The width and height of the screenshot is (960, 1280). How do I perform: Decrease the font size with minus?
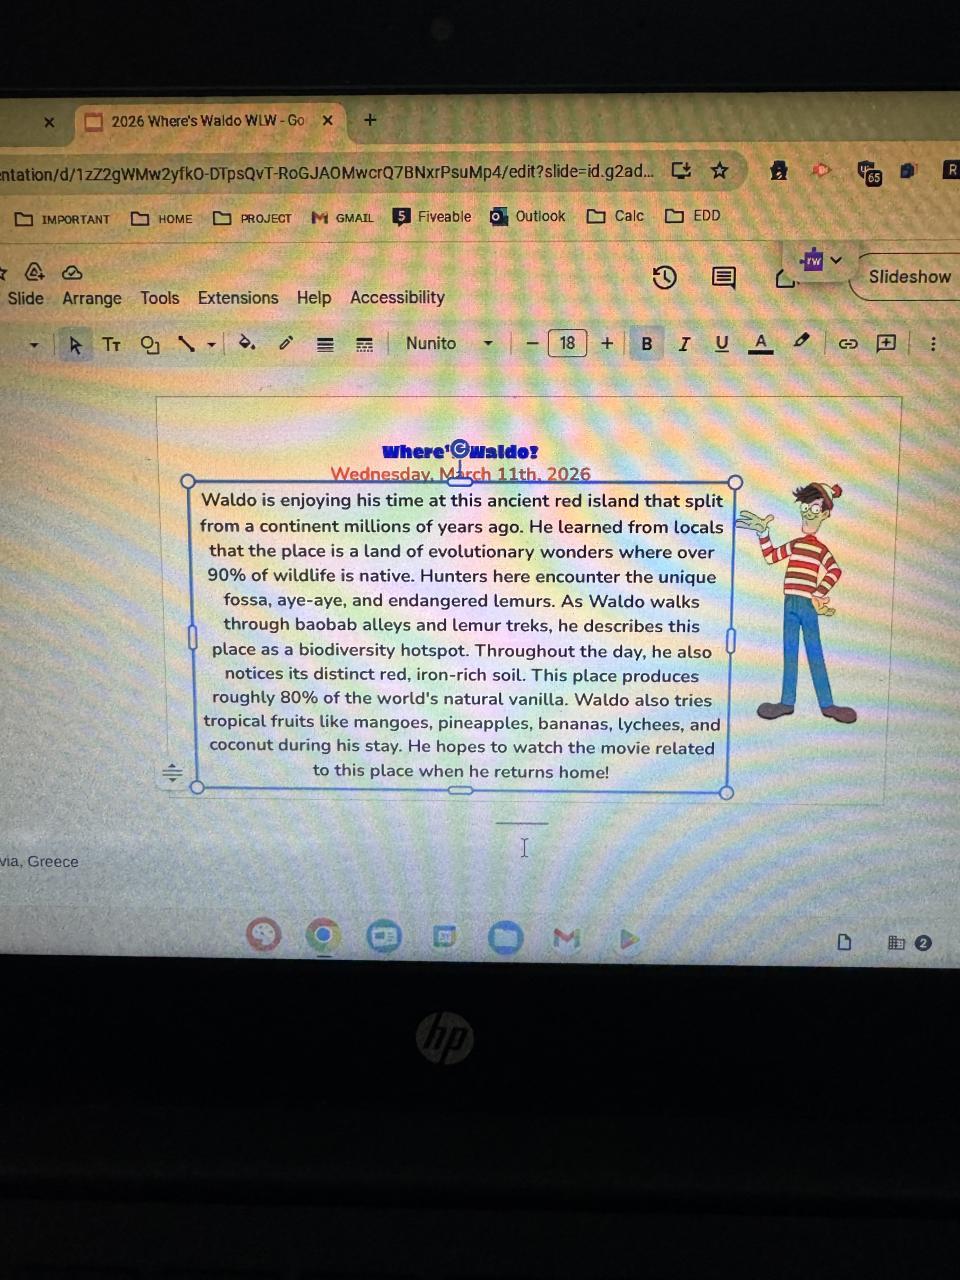tap(532, 344)
